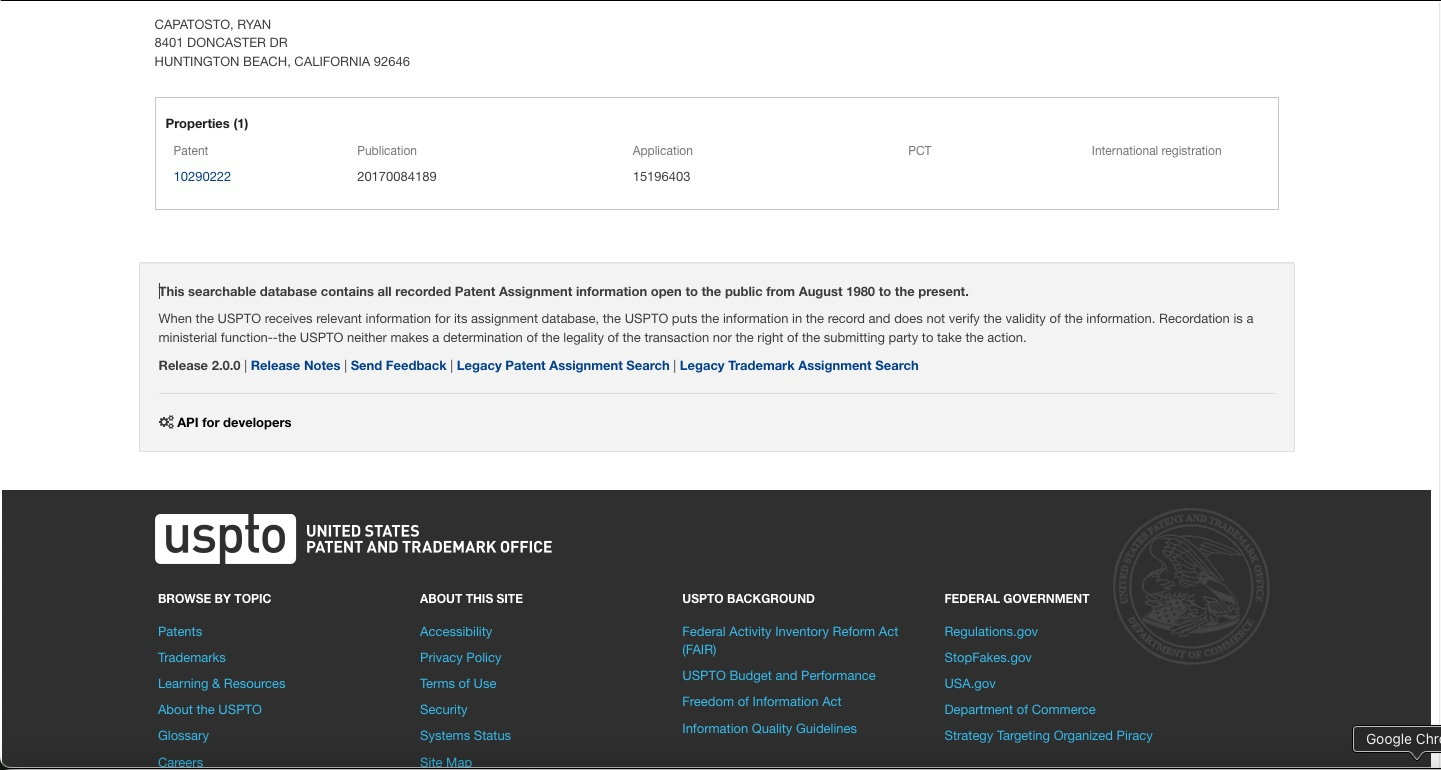The image size is (1441, 770).
Task: Visit the Accessibility page
Action: (456, 632)
